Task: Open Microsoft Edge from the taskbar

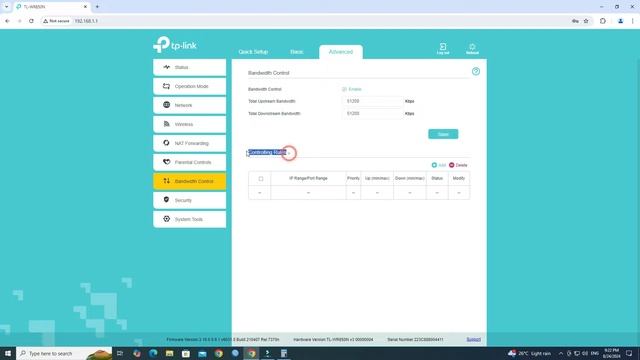Action: coord(153,353)
